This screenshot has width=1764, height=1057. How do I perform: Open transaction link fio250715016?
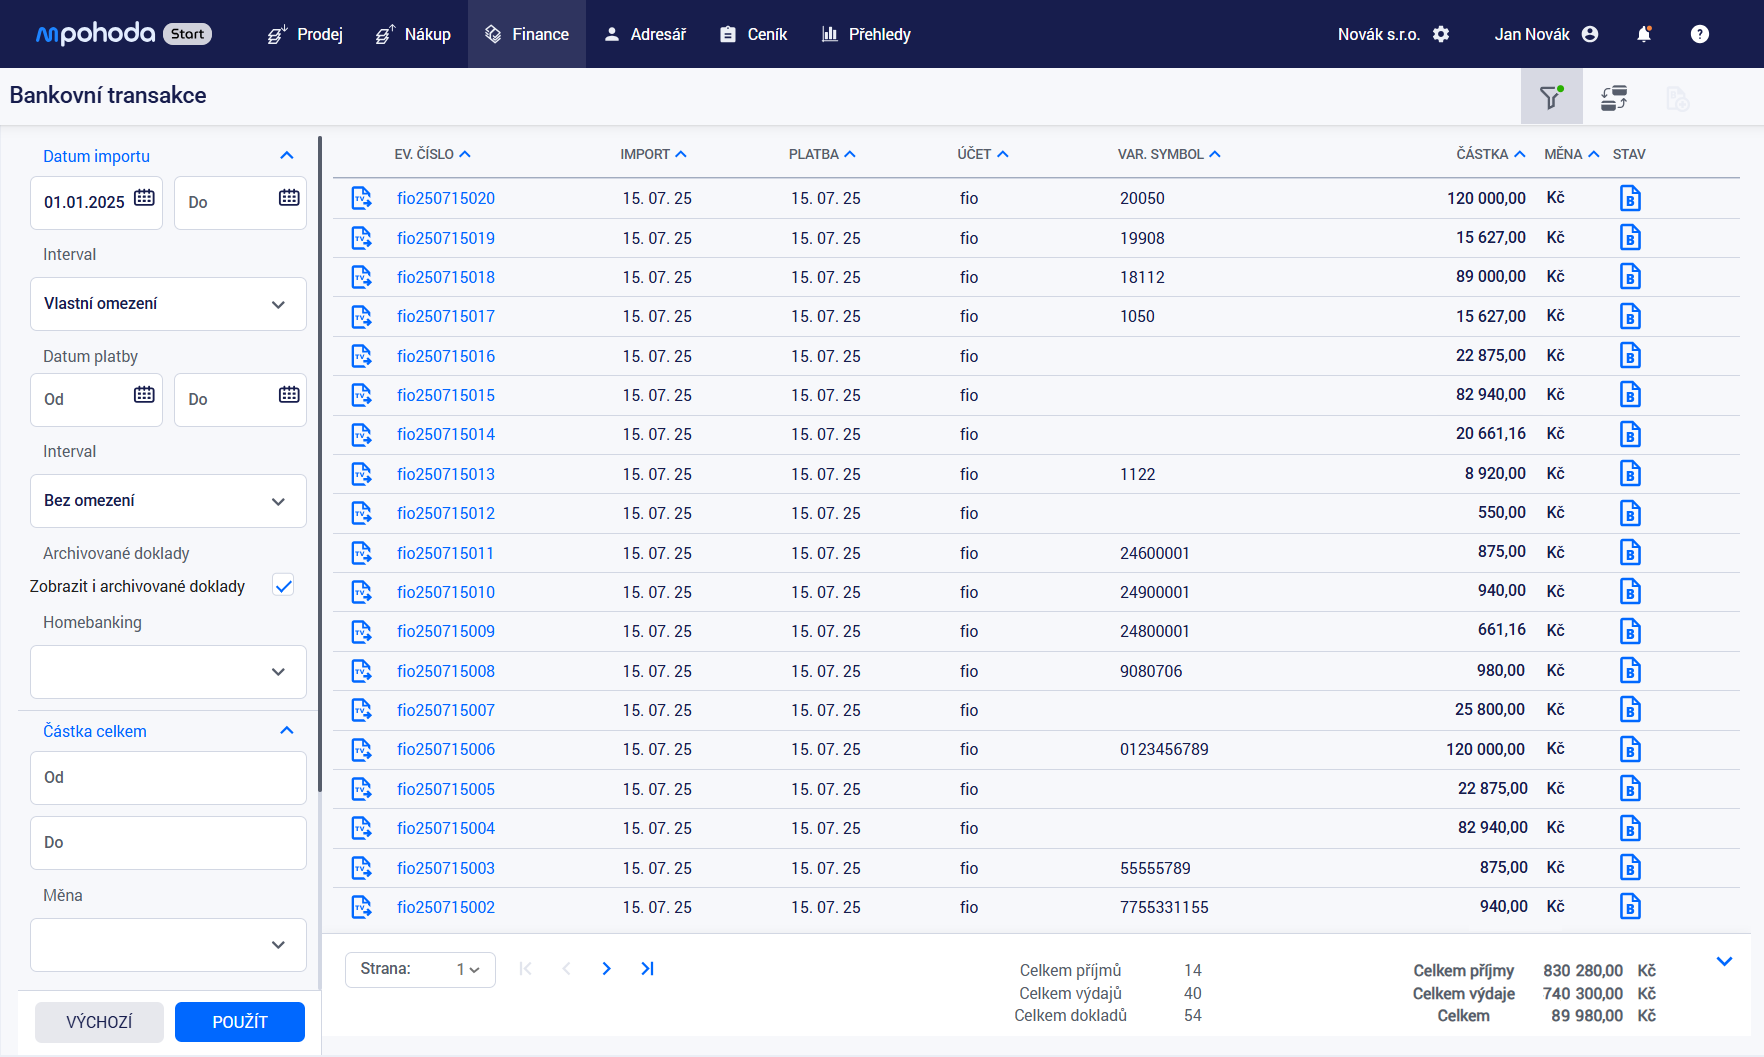tap(446, 356)
